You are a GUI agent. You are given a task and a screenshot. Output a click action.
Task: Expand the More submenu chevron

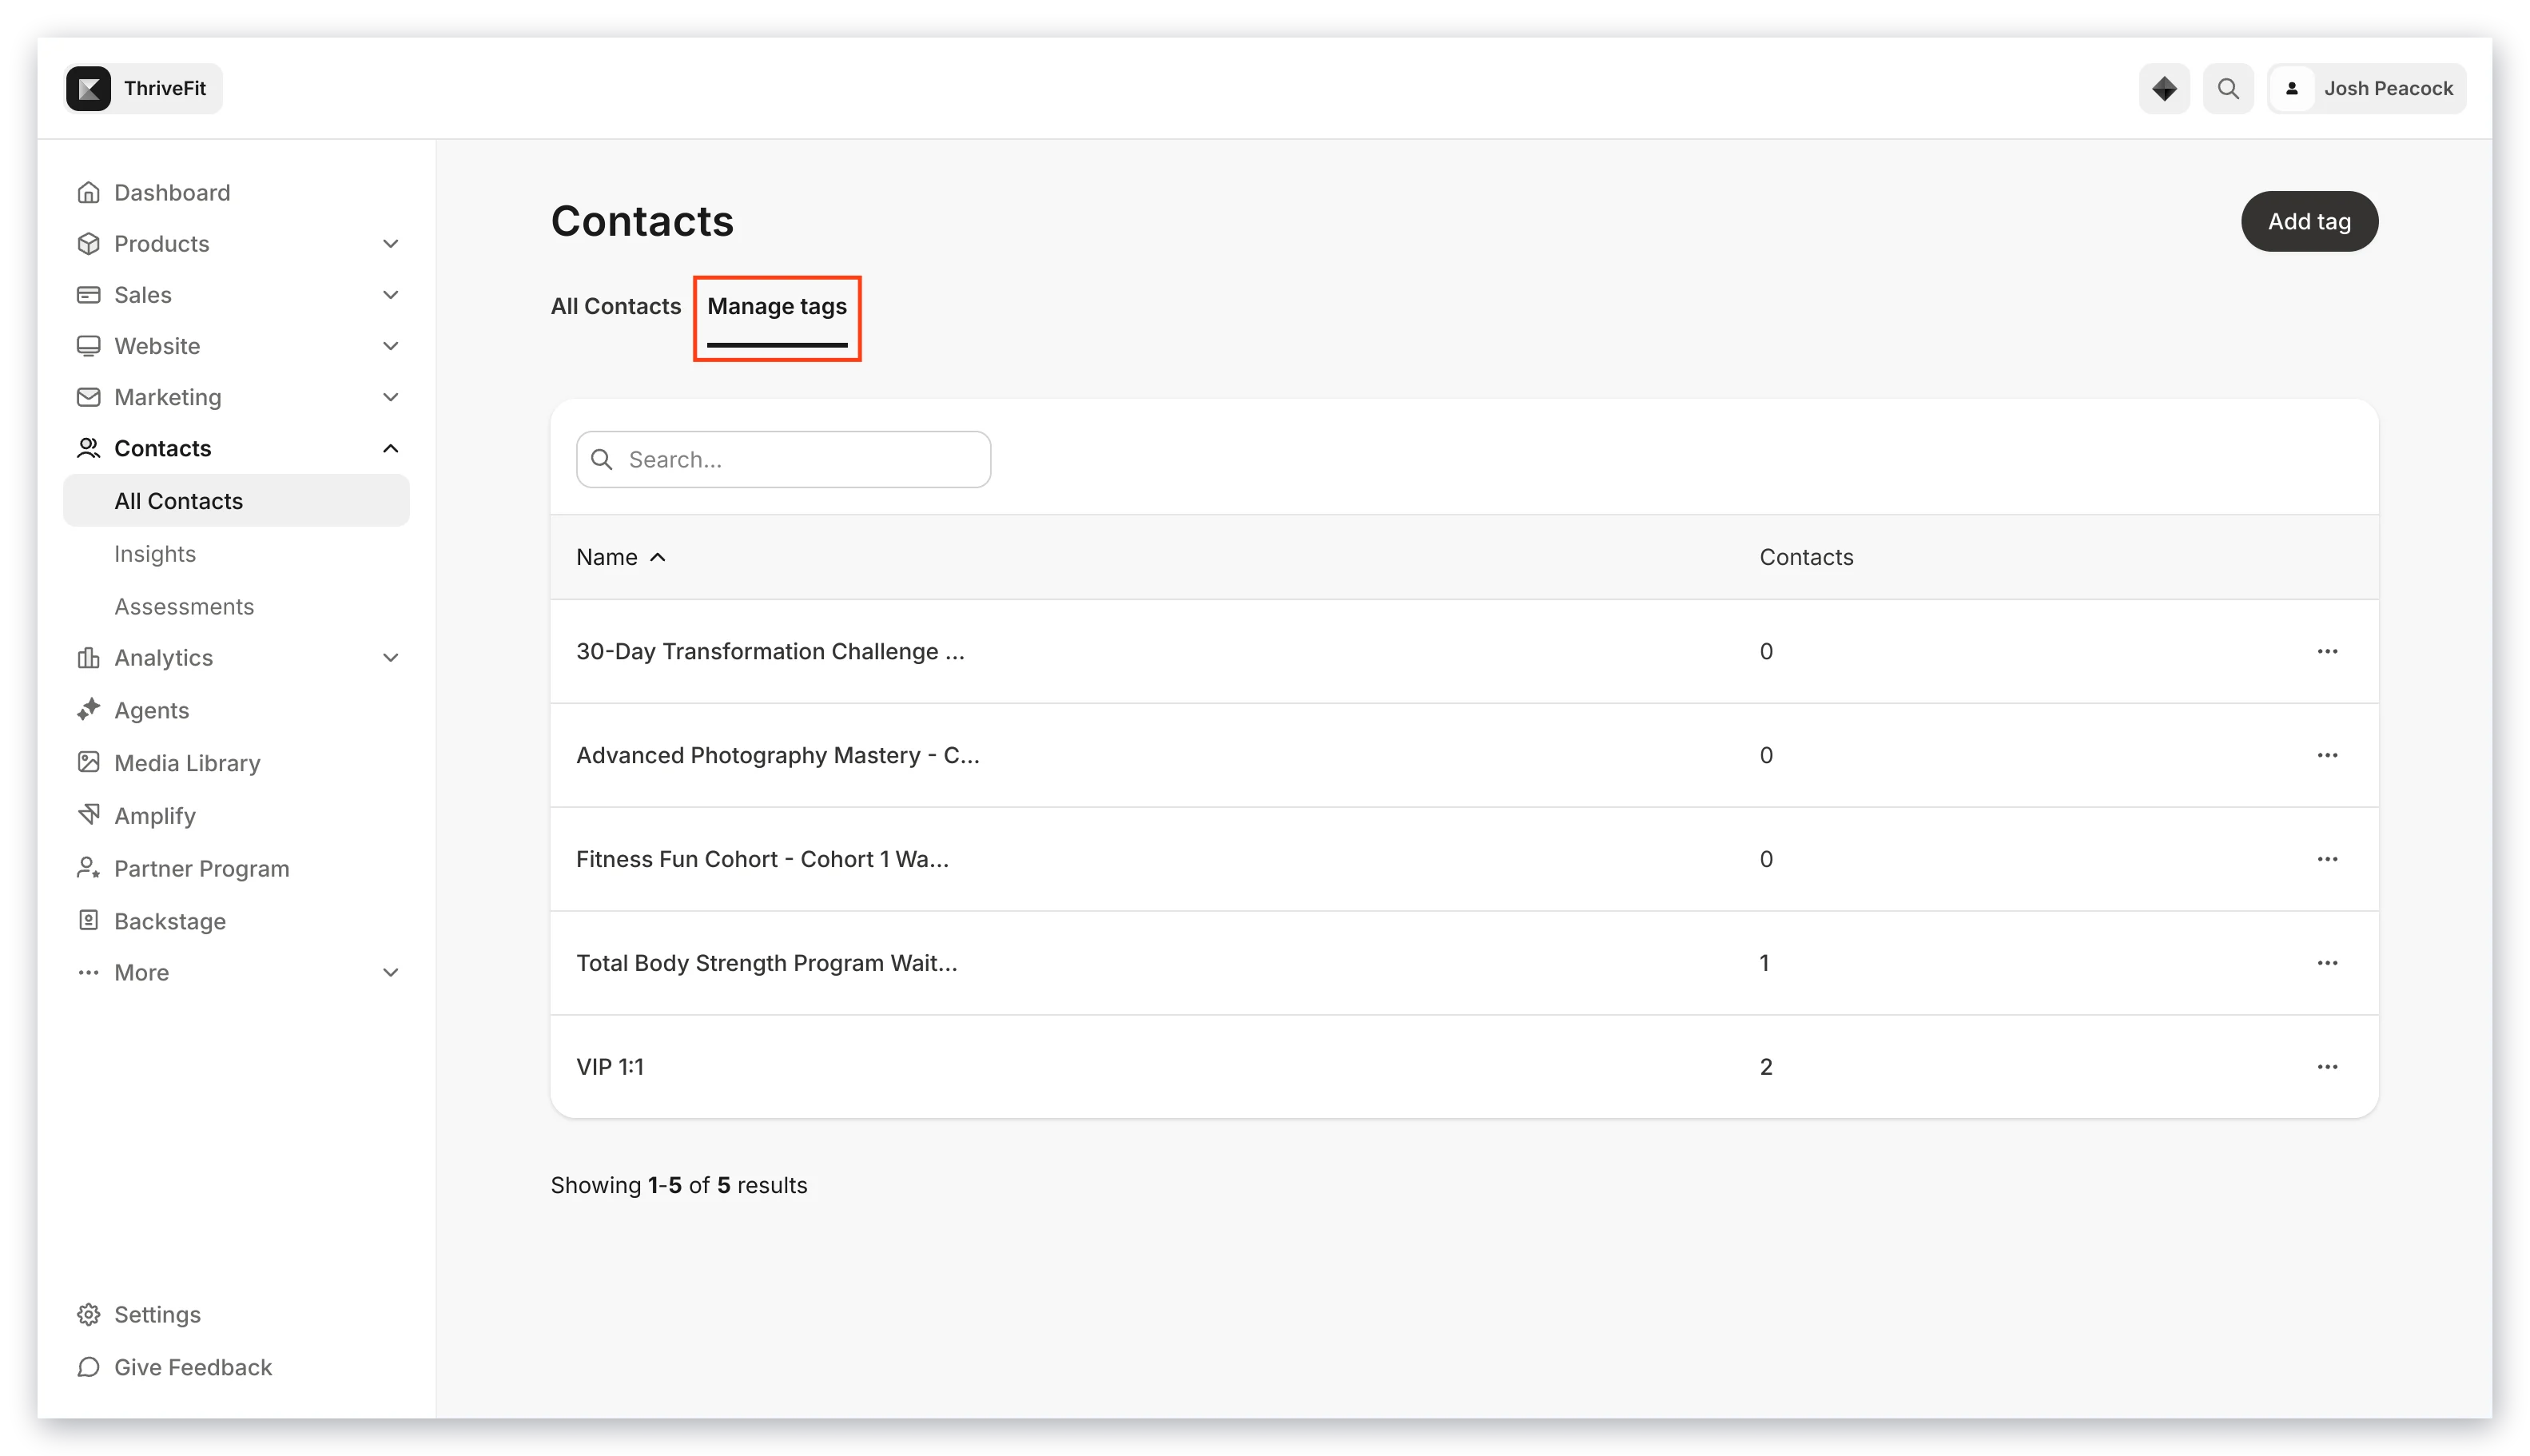[390, 972]
